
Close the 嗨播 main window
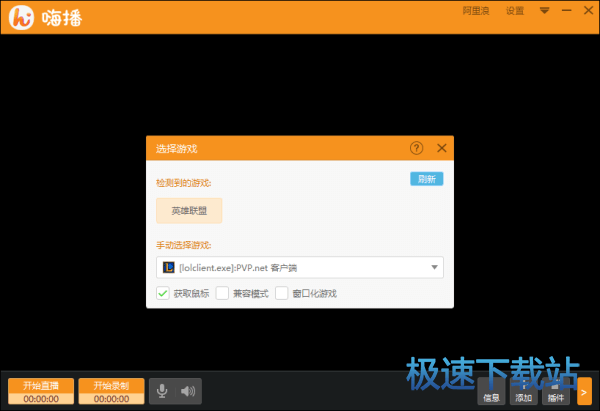point(588,10)
